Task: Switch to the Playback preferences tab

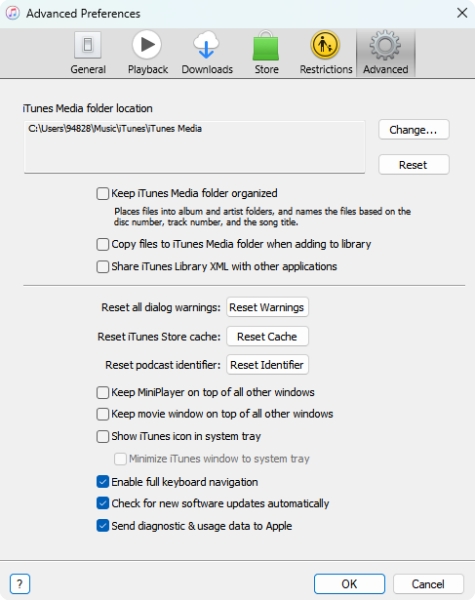Action: tap(148, 53)
